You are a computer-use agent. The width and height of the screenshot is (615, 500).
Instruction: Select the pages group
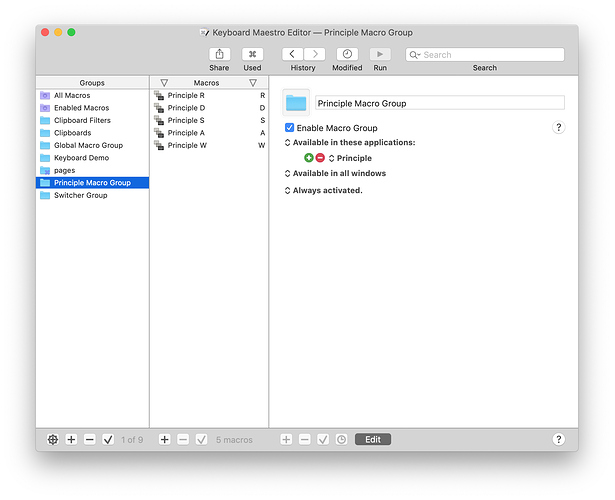pyautogui.click(x=92, y=171)
